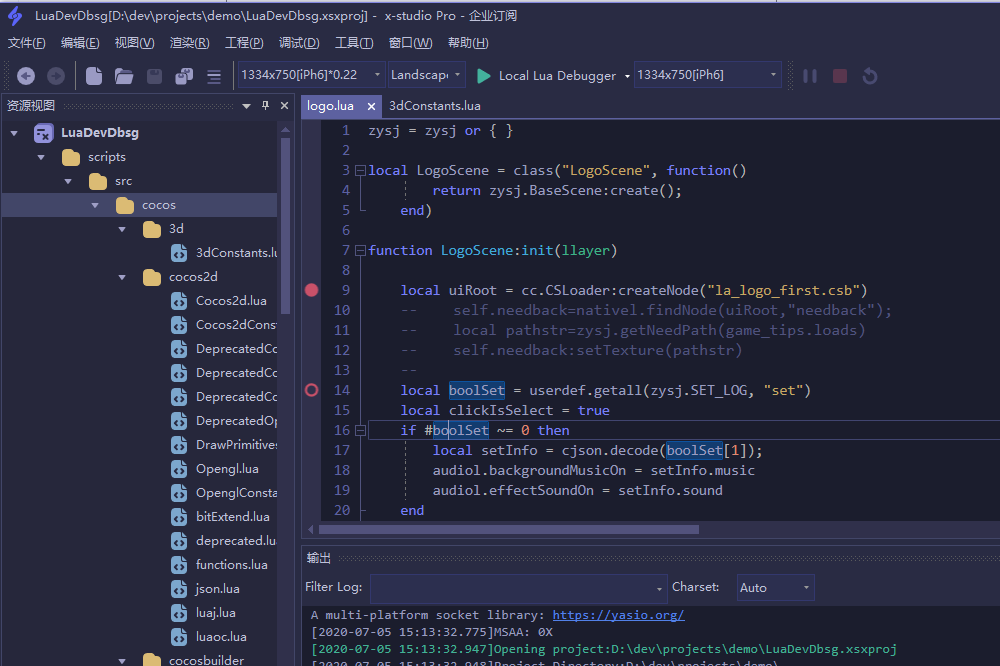Click the save all toolbar icon
This screenshot has height=666, width=1000.
(184, 76)
